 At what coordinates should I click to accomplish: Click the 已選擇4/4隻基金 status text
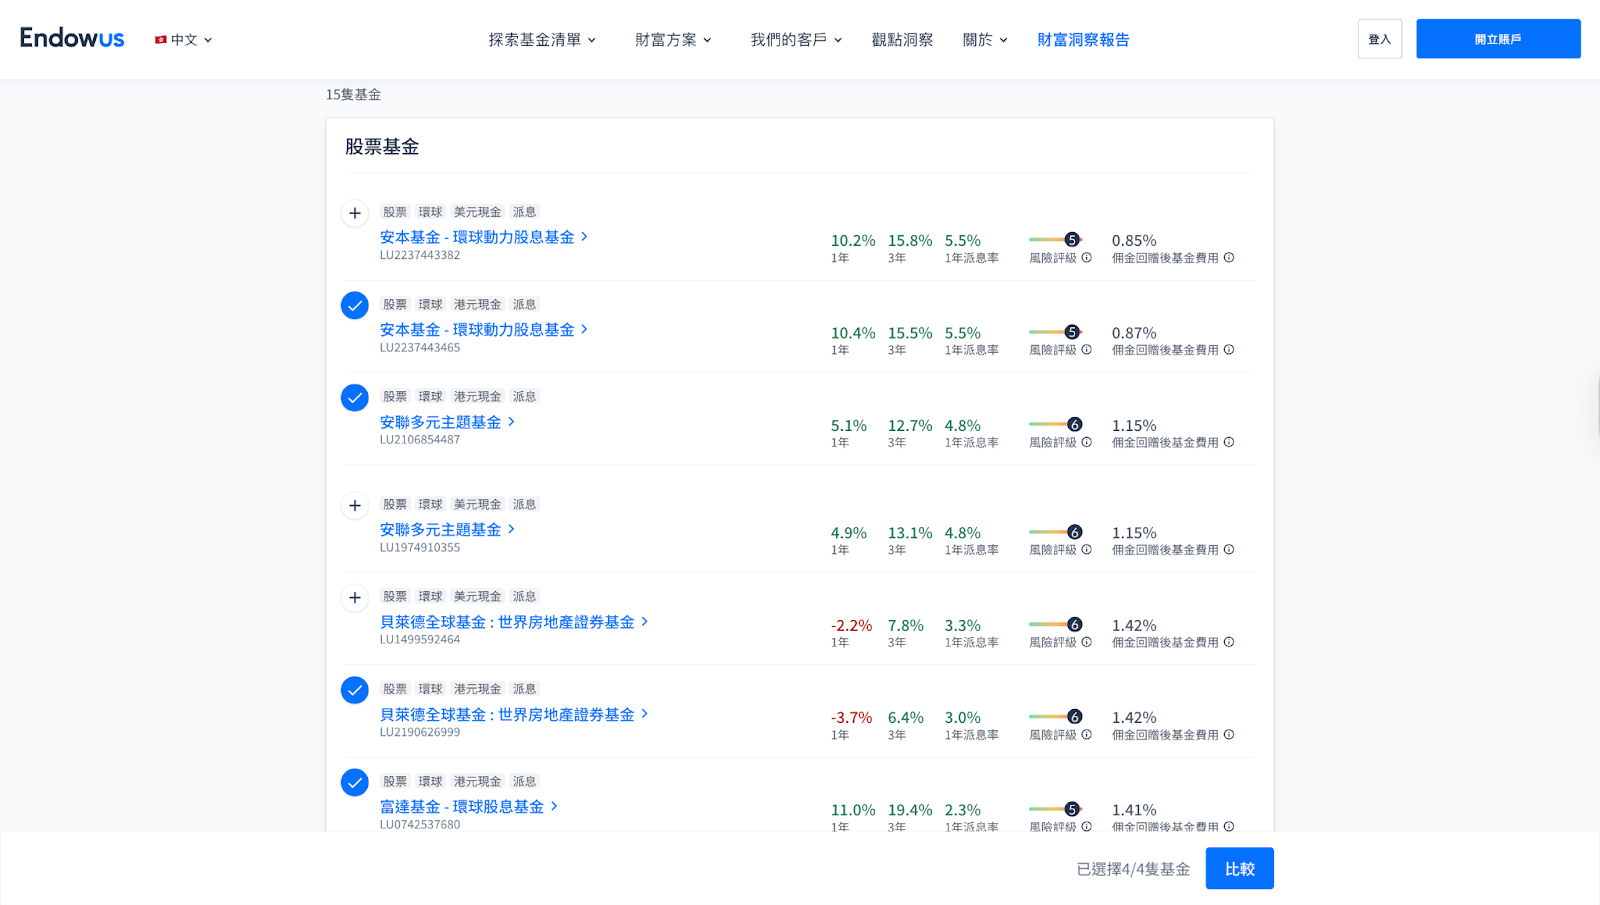[x=1133, y=869]
